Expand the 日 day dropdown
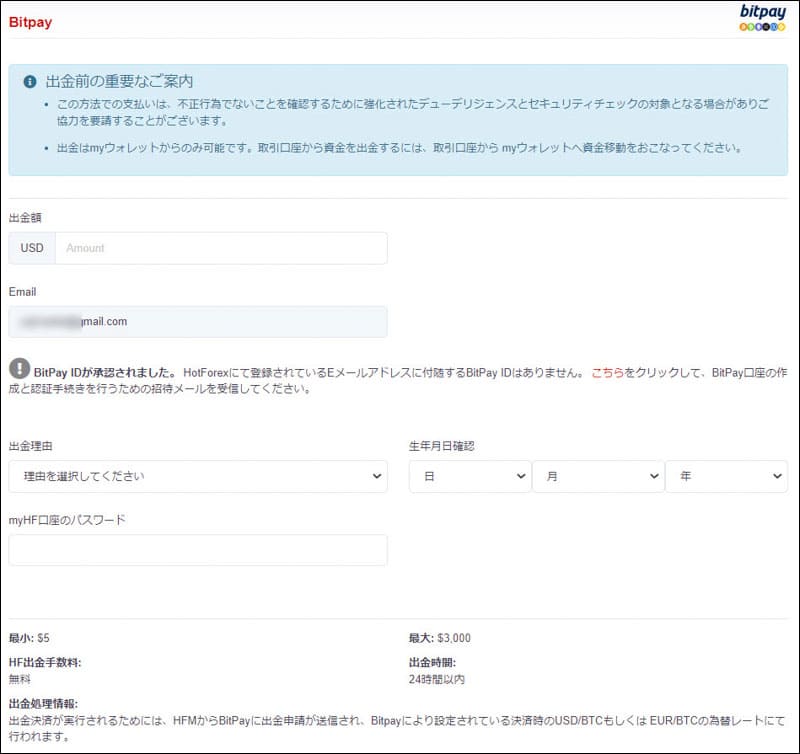The width and height of the screenshot is (800, 754). 469,477
